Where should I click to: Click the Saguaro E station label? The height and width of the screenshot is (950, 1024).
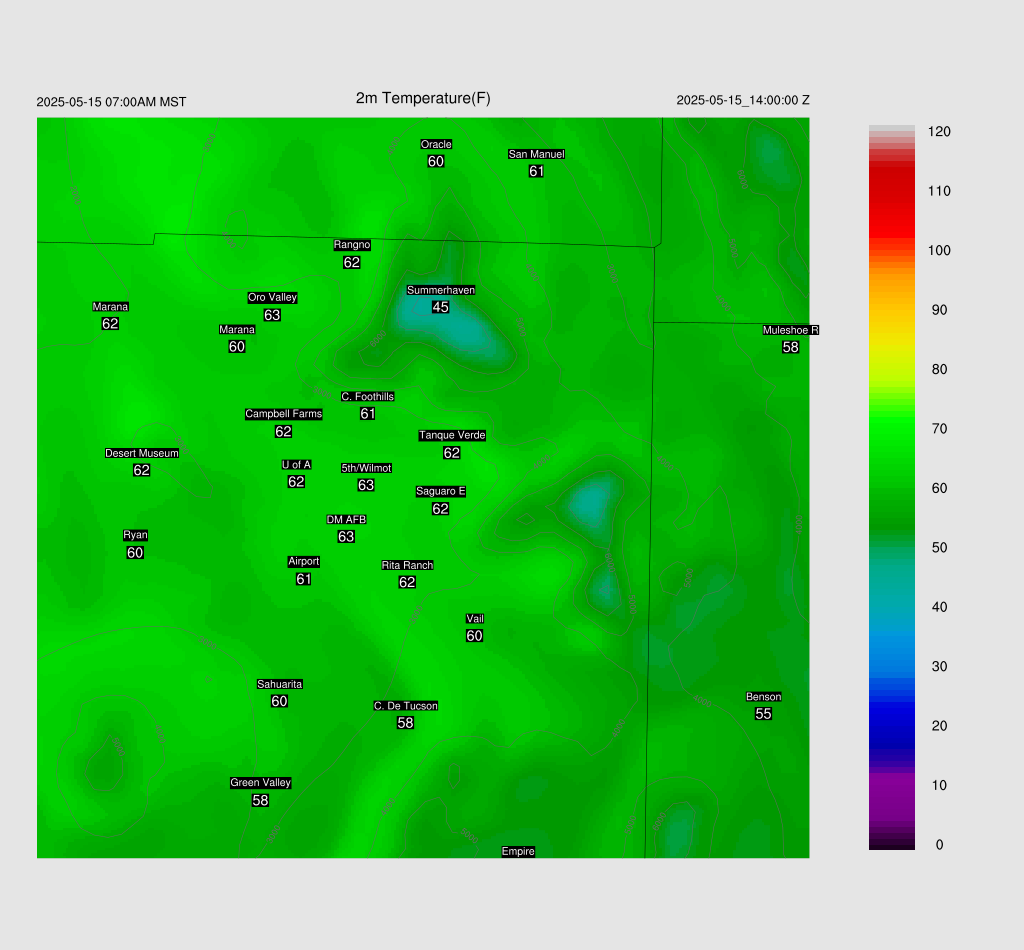[441, 492]
